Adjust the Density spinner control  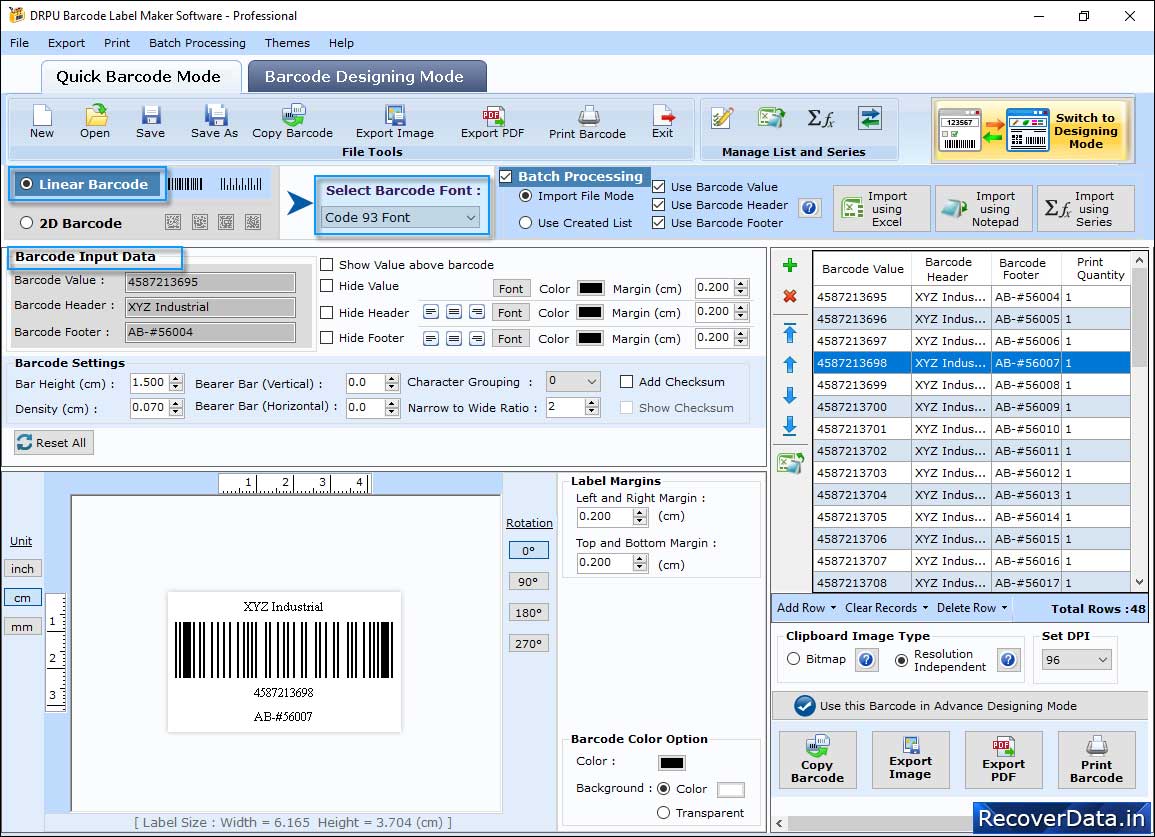tap(175, 407)
